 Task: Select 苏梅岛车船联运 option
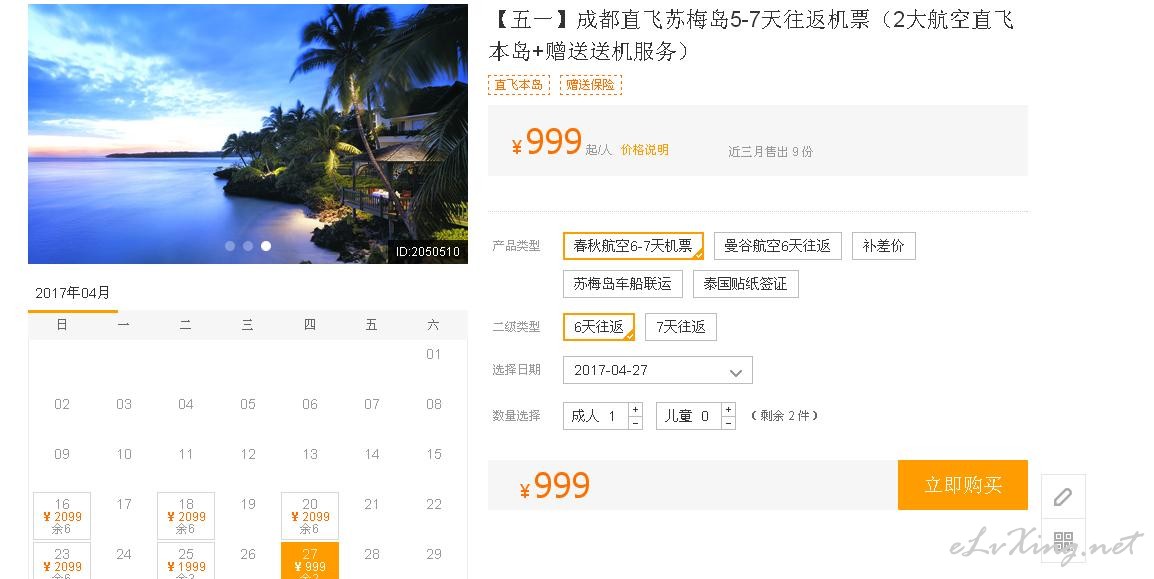click(x=623, y=284)
